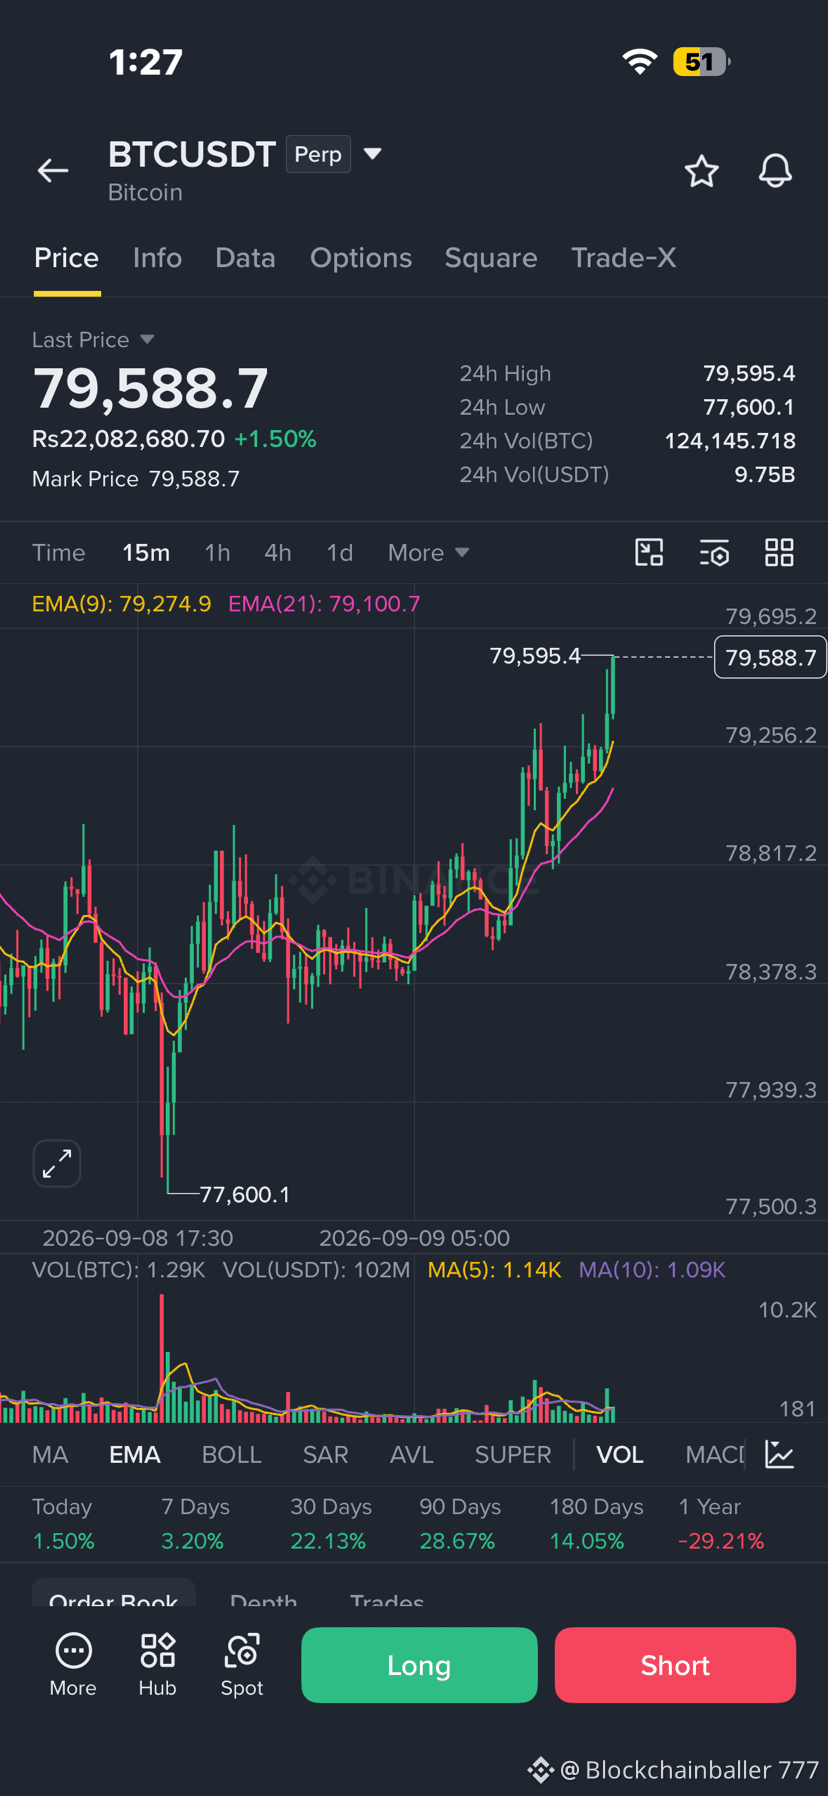The height and width of the screenshot is (1796, 828).
Task: Expand chart to fullscreen with arrows icon
Action: [x=57, y=1164]
